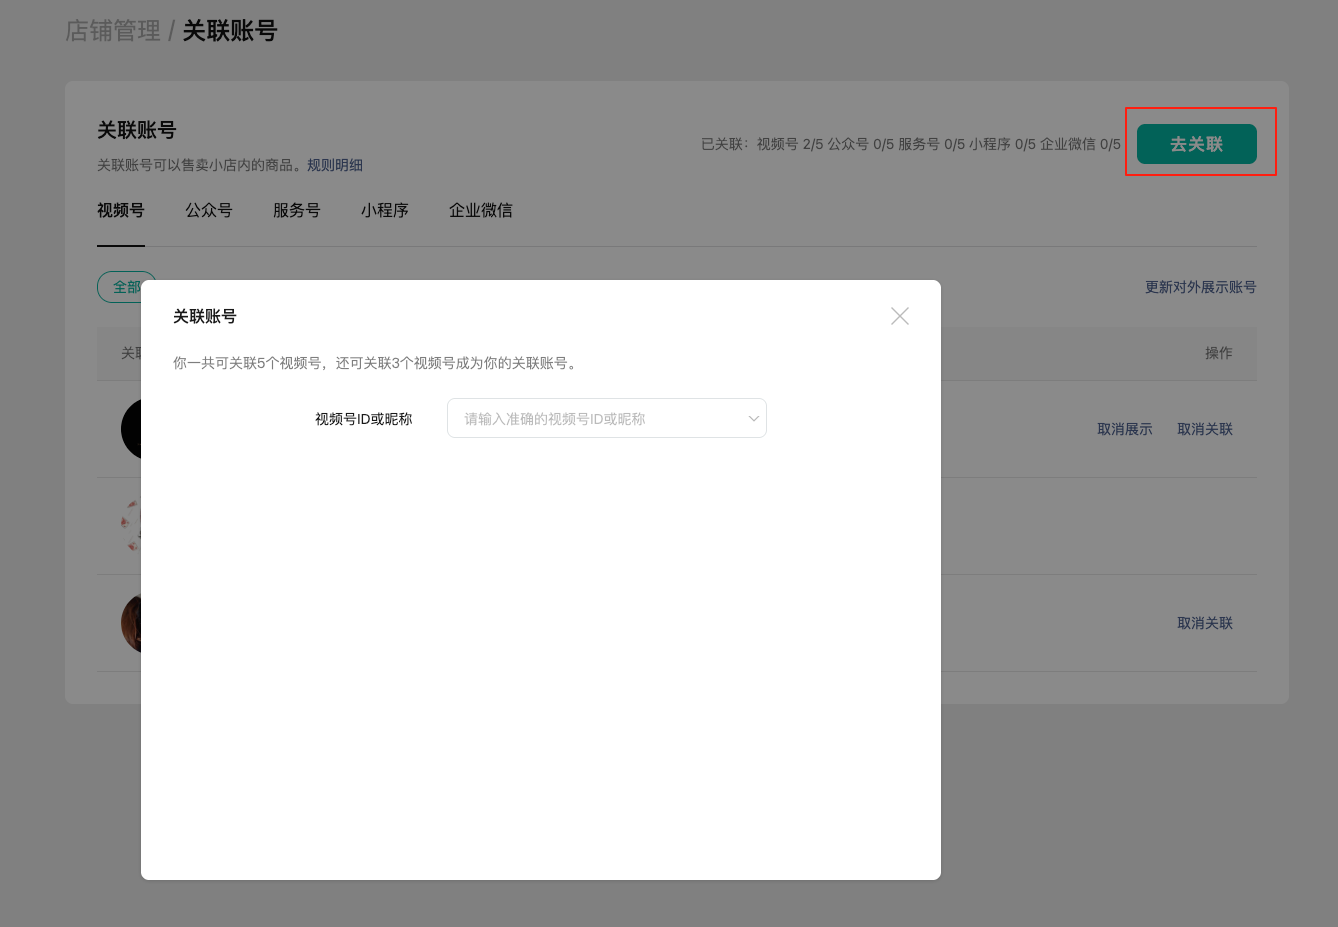Click the 视频号ID或昵称 field label
This screenshot has height=927, width=1338.
(x=363, y=419)
